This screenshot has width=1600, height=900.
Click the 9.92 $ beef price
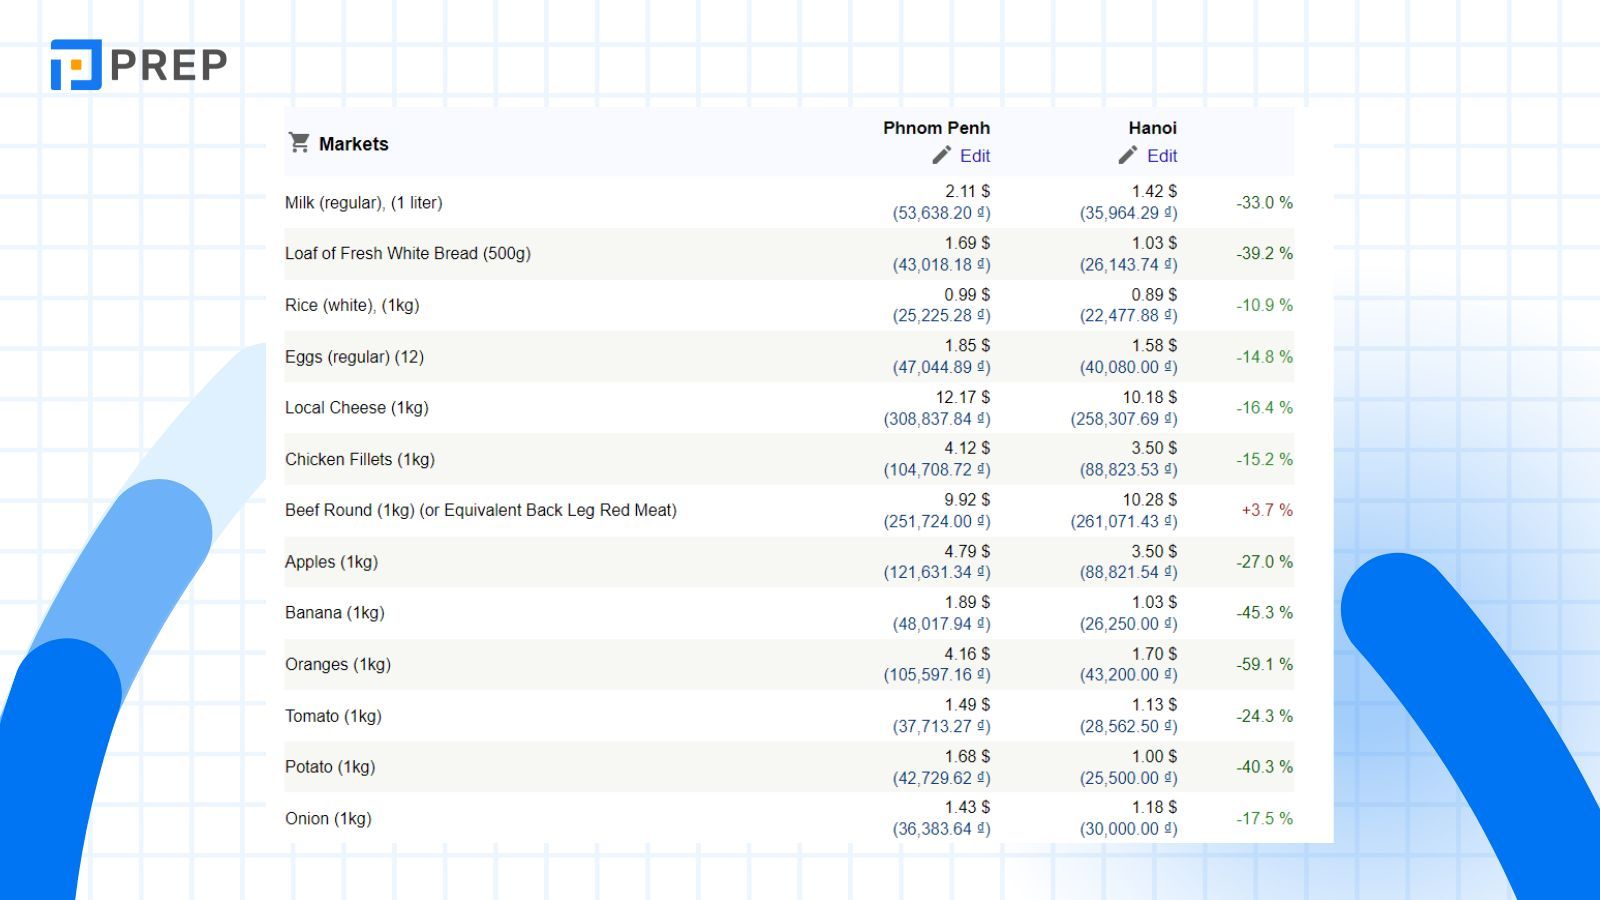tap(967, 500)
